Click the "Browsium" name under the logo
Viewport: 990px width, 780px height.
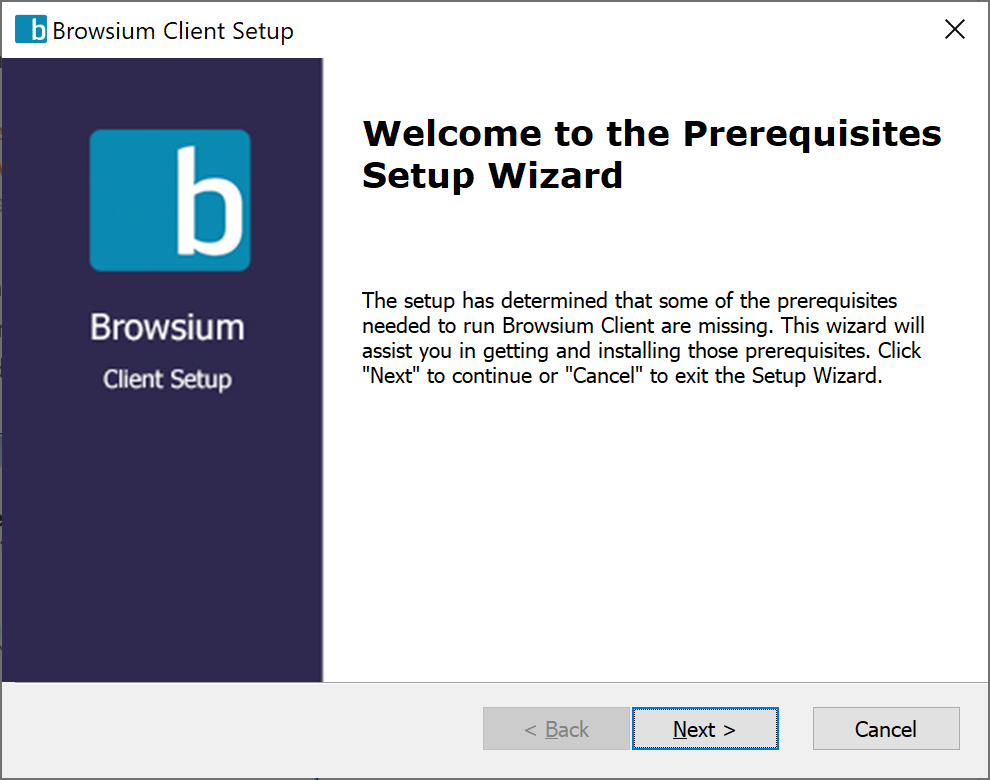click(167, 327)
